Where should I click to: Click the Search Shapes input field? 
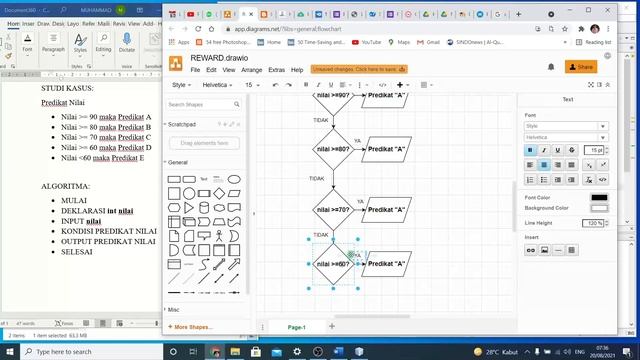pos(204,105)
